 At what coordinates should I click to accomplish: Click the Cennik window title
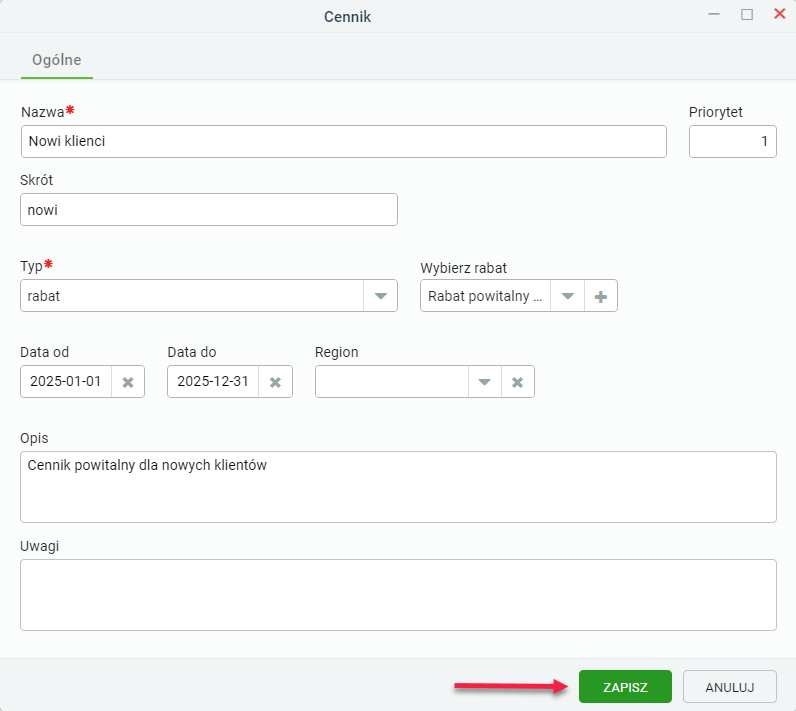point(347,17)
